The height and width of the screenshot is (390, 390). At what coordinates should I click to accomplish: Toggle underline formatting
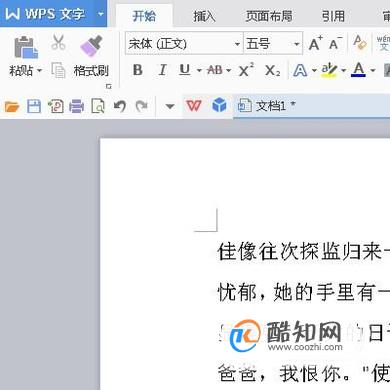185,70
